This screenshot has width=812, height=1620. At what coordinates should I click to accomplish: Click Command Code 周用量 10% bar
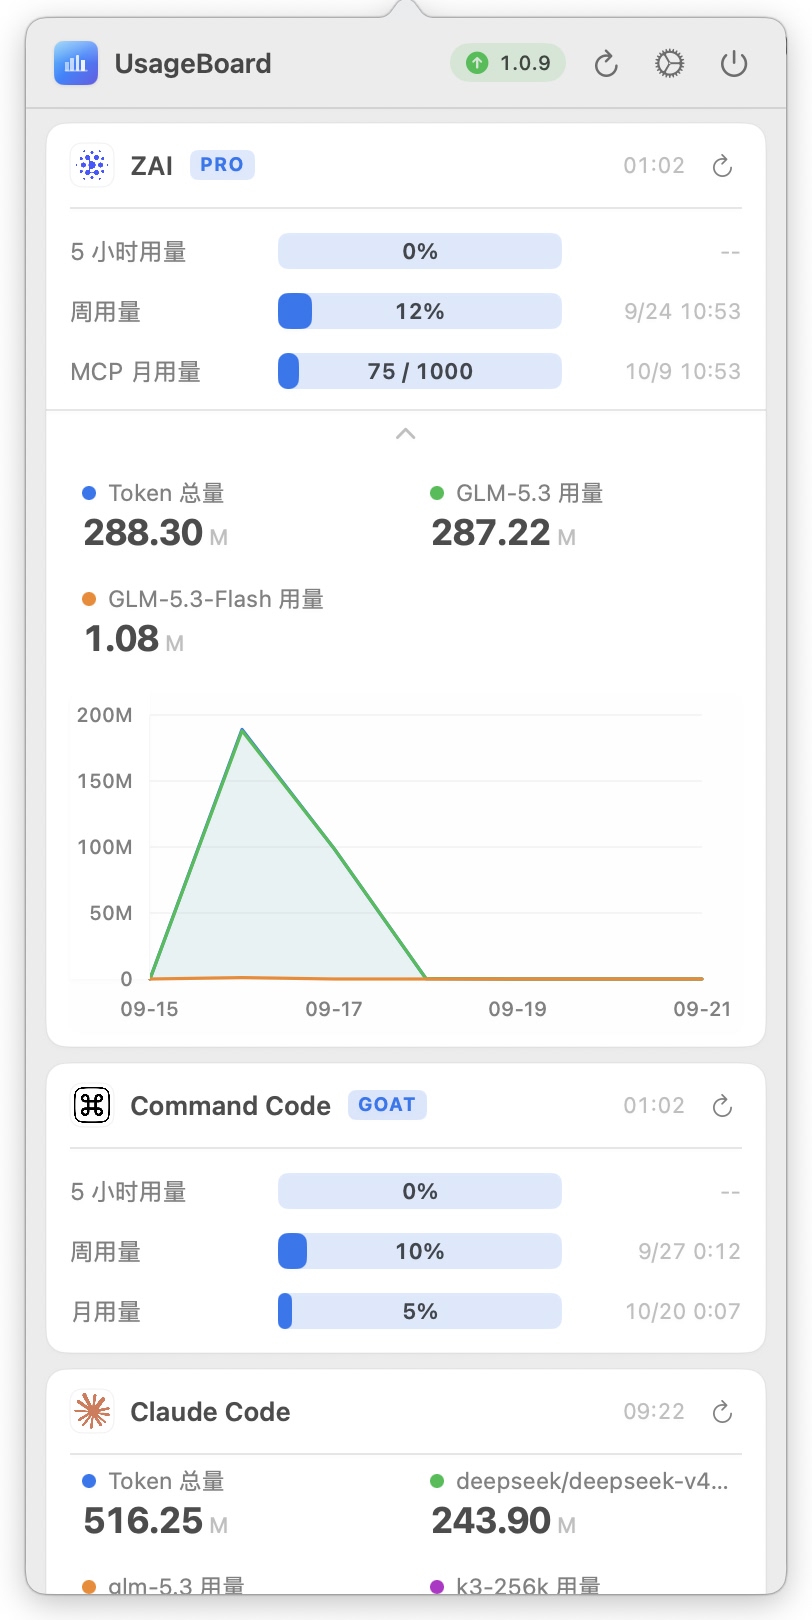420,1251
